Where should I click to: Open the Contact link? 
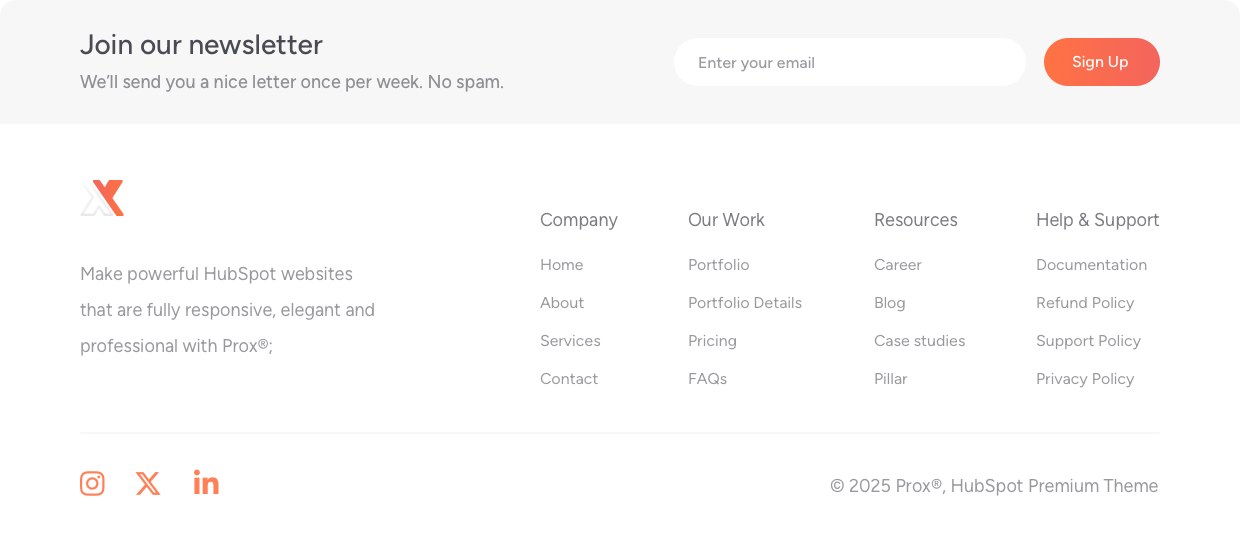point(569,379)
